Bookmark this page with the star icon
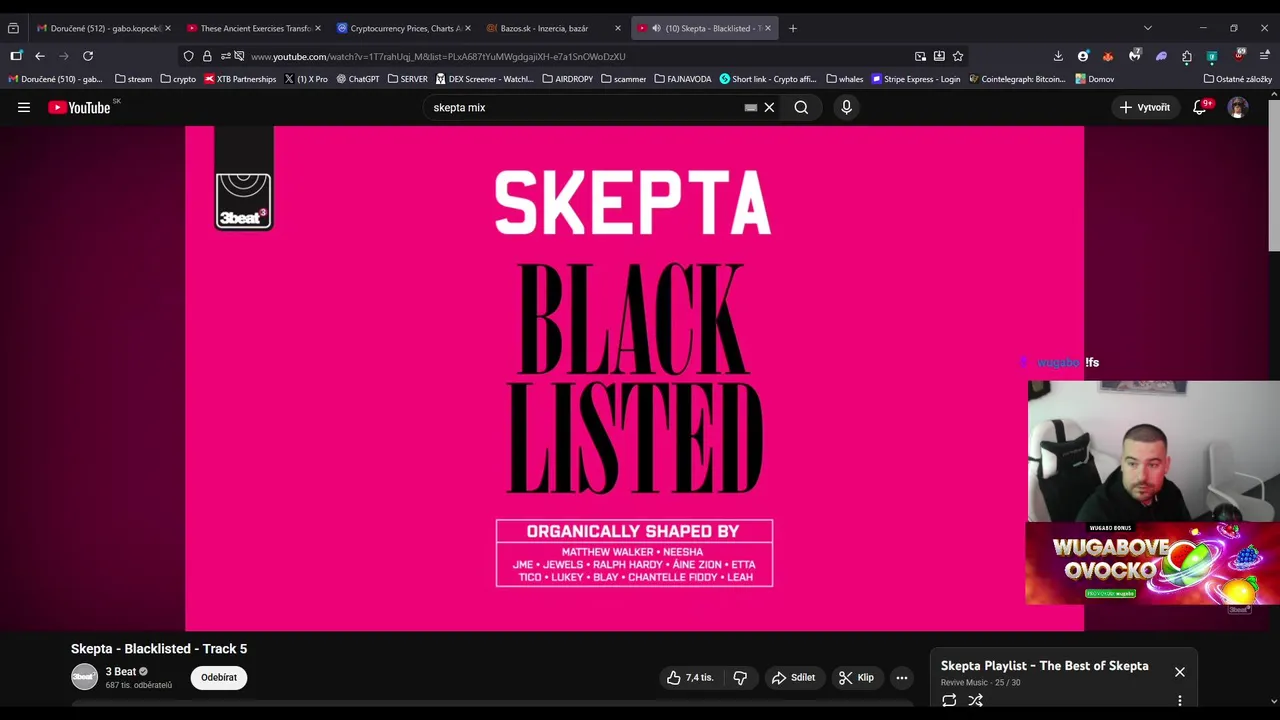 pyautogui.click(x=958, y=56)
